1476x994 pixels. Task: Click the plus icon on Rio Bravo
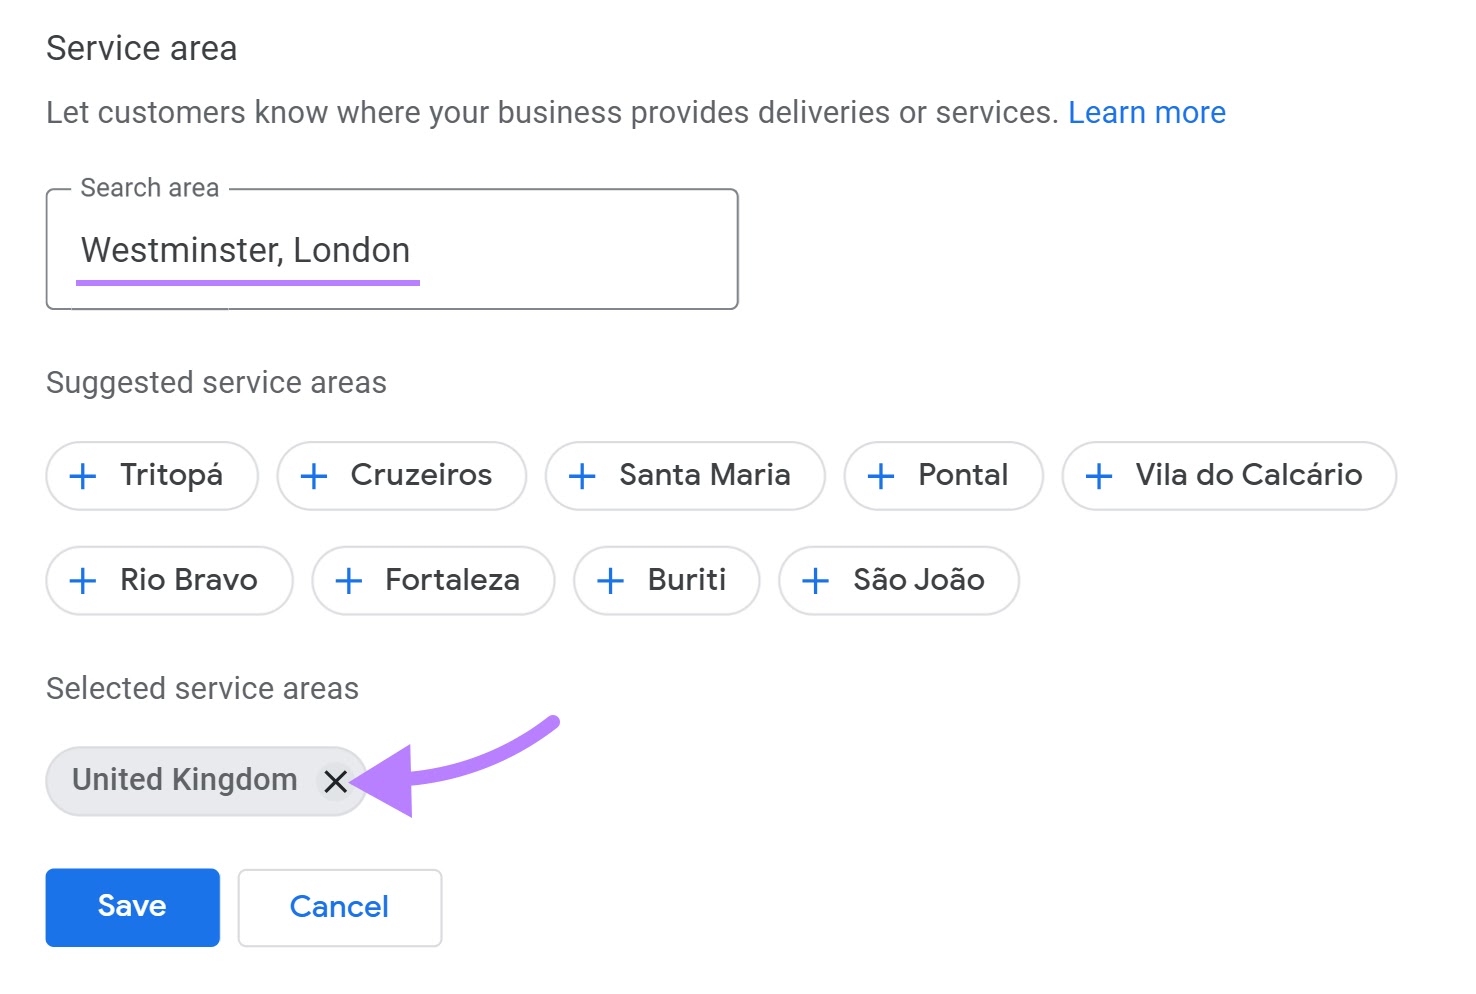(83, 581)
